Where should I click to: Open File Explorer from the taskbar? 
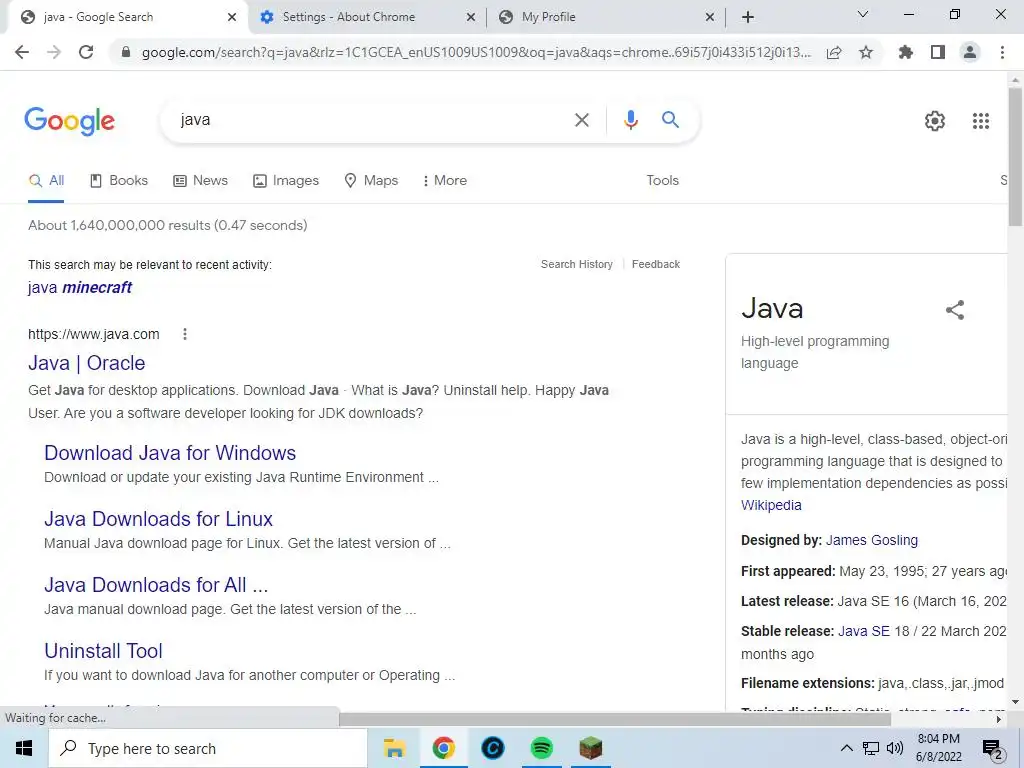[394, 748]
